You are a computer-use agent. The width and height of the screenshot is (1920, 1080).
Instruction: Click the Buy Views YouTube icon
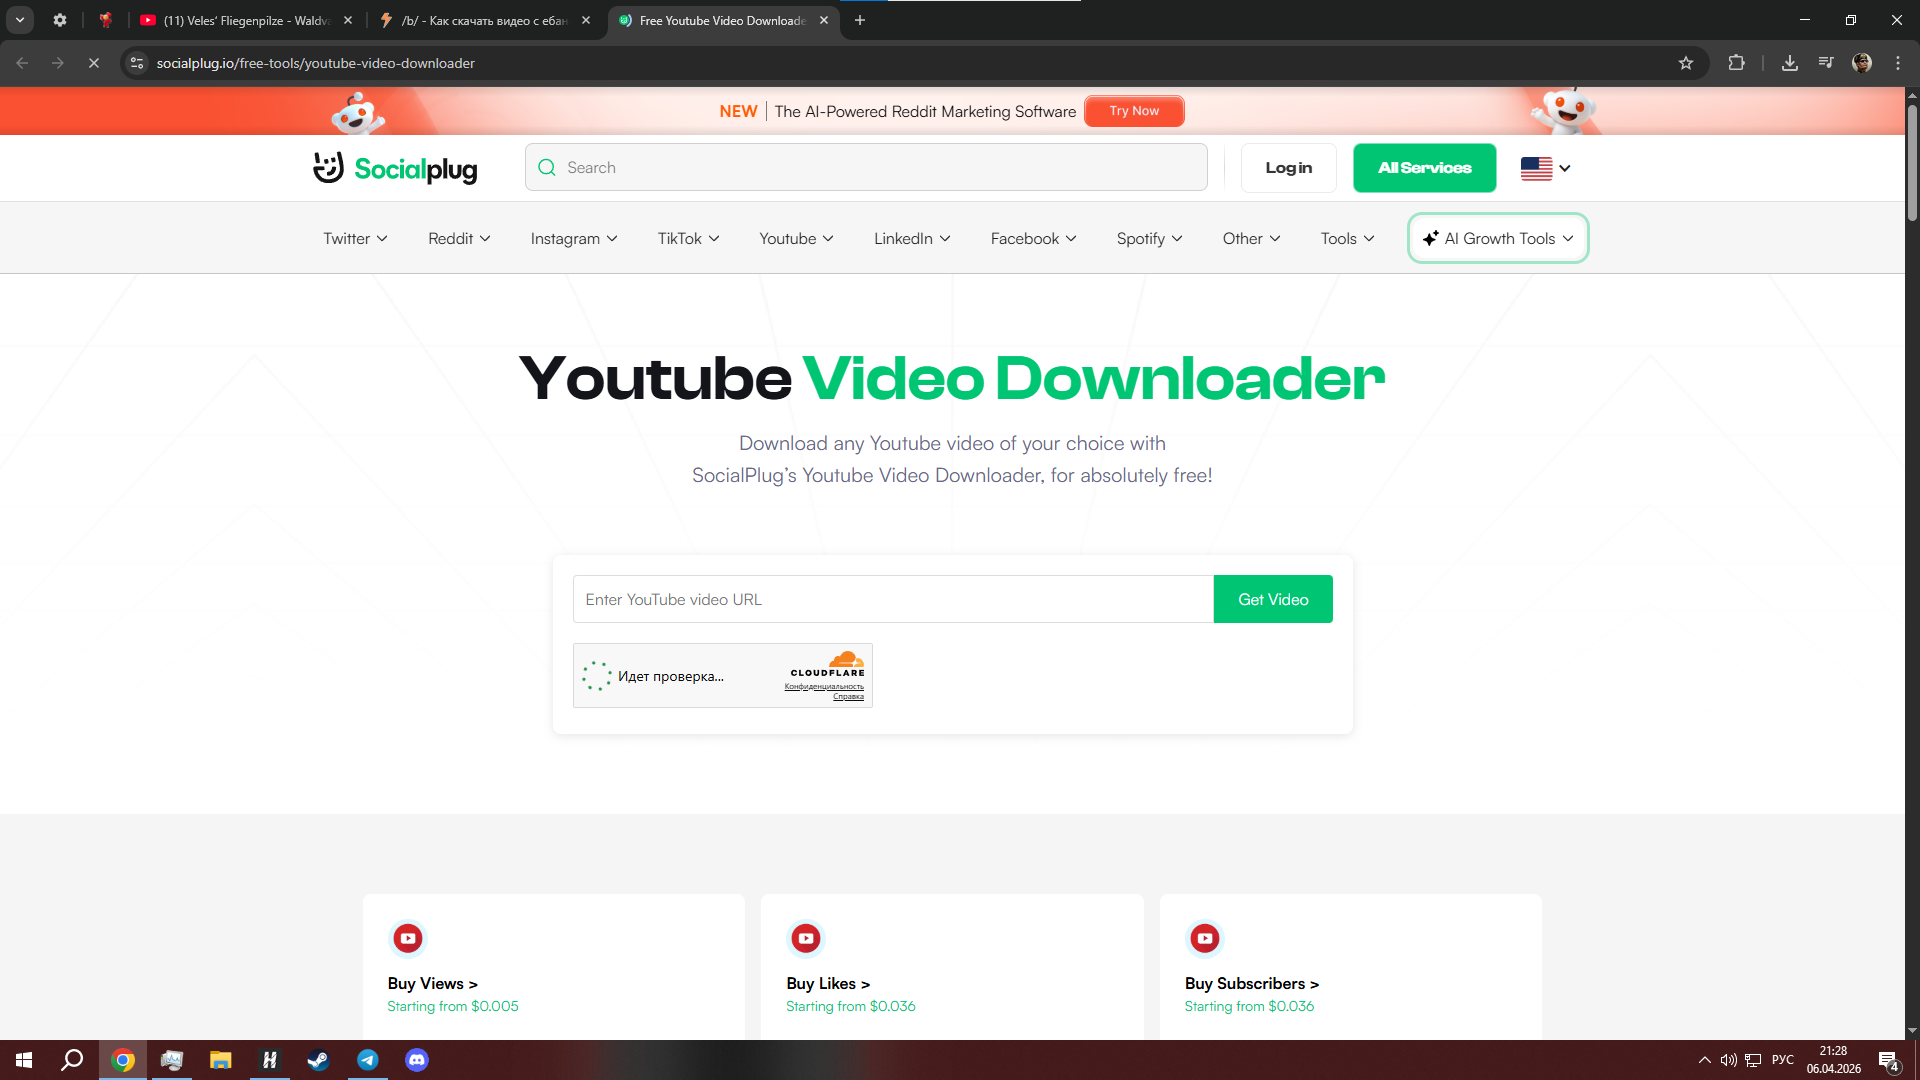click(407, 938)
